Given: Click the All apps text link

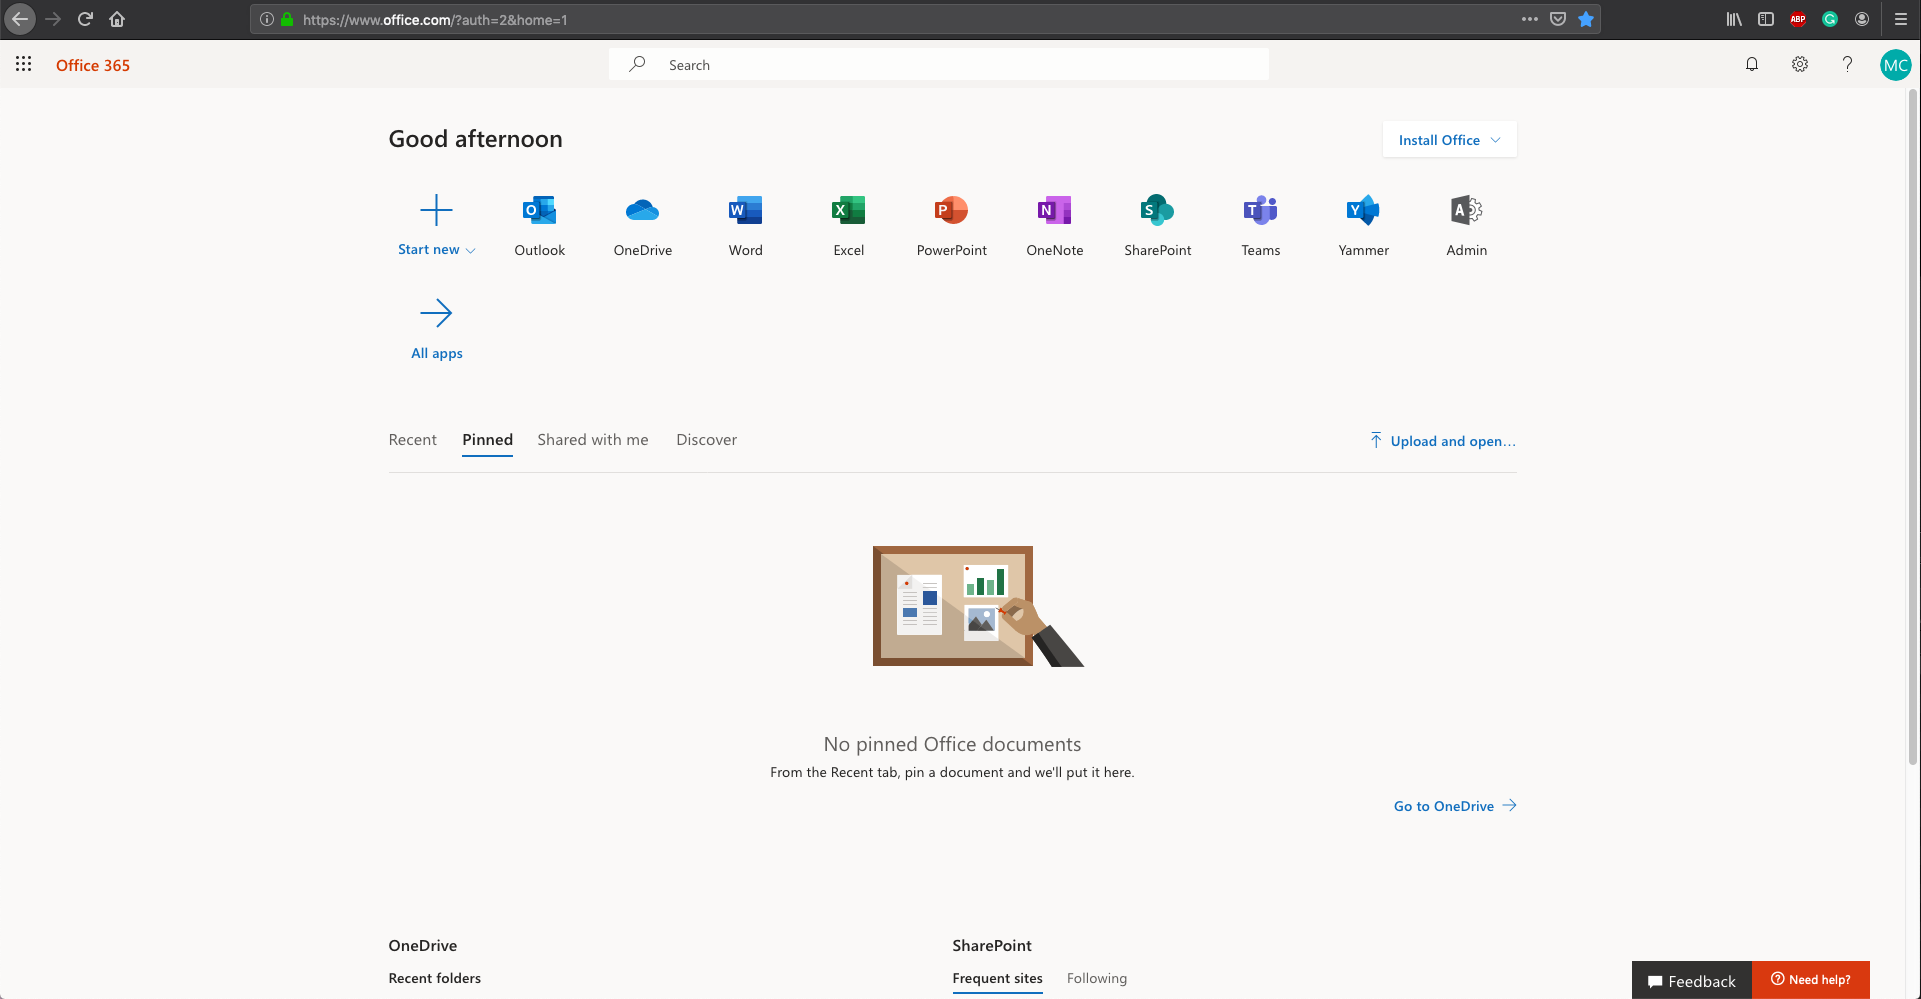Looking at the screenshot, I should [437, 353].
